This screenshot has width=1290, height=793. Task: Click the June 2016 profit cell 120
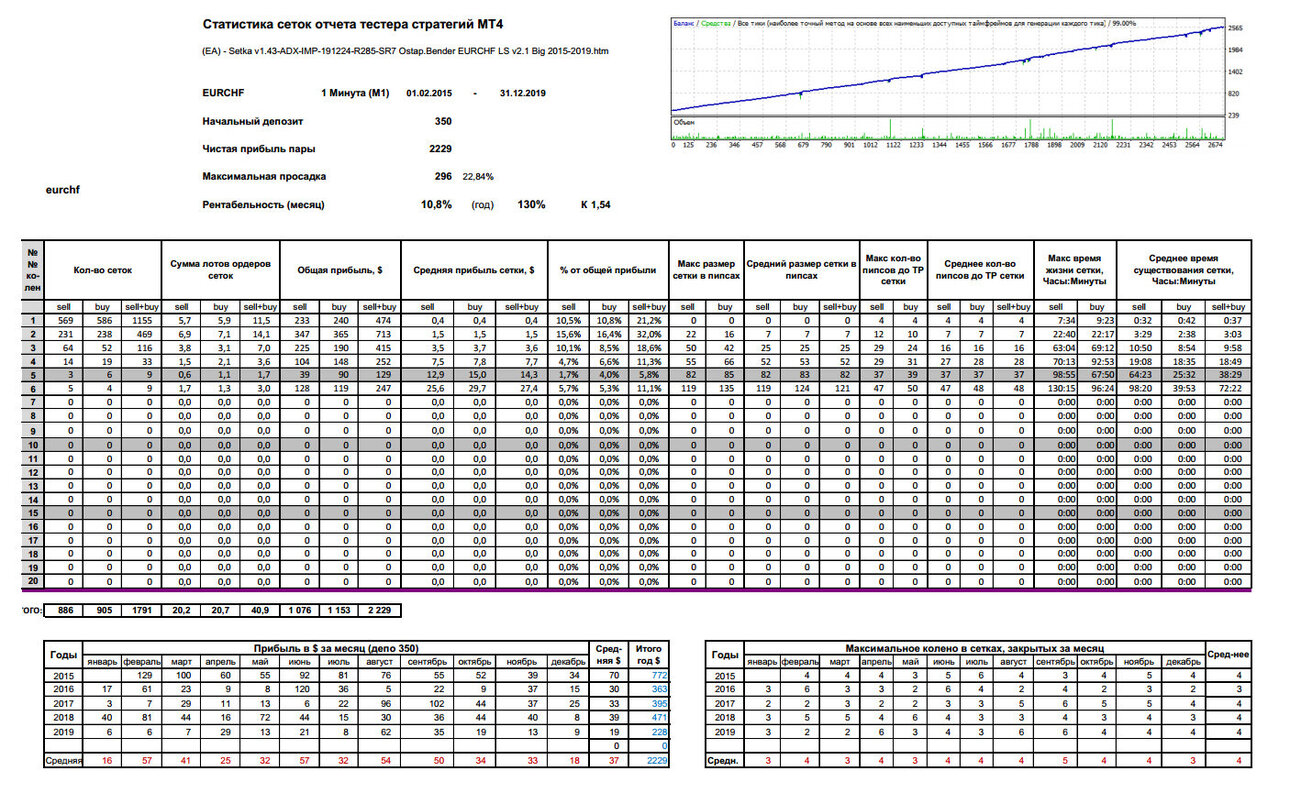(x=300, y=690)
